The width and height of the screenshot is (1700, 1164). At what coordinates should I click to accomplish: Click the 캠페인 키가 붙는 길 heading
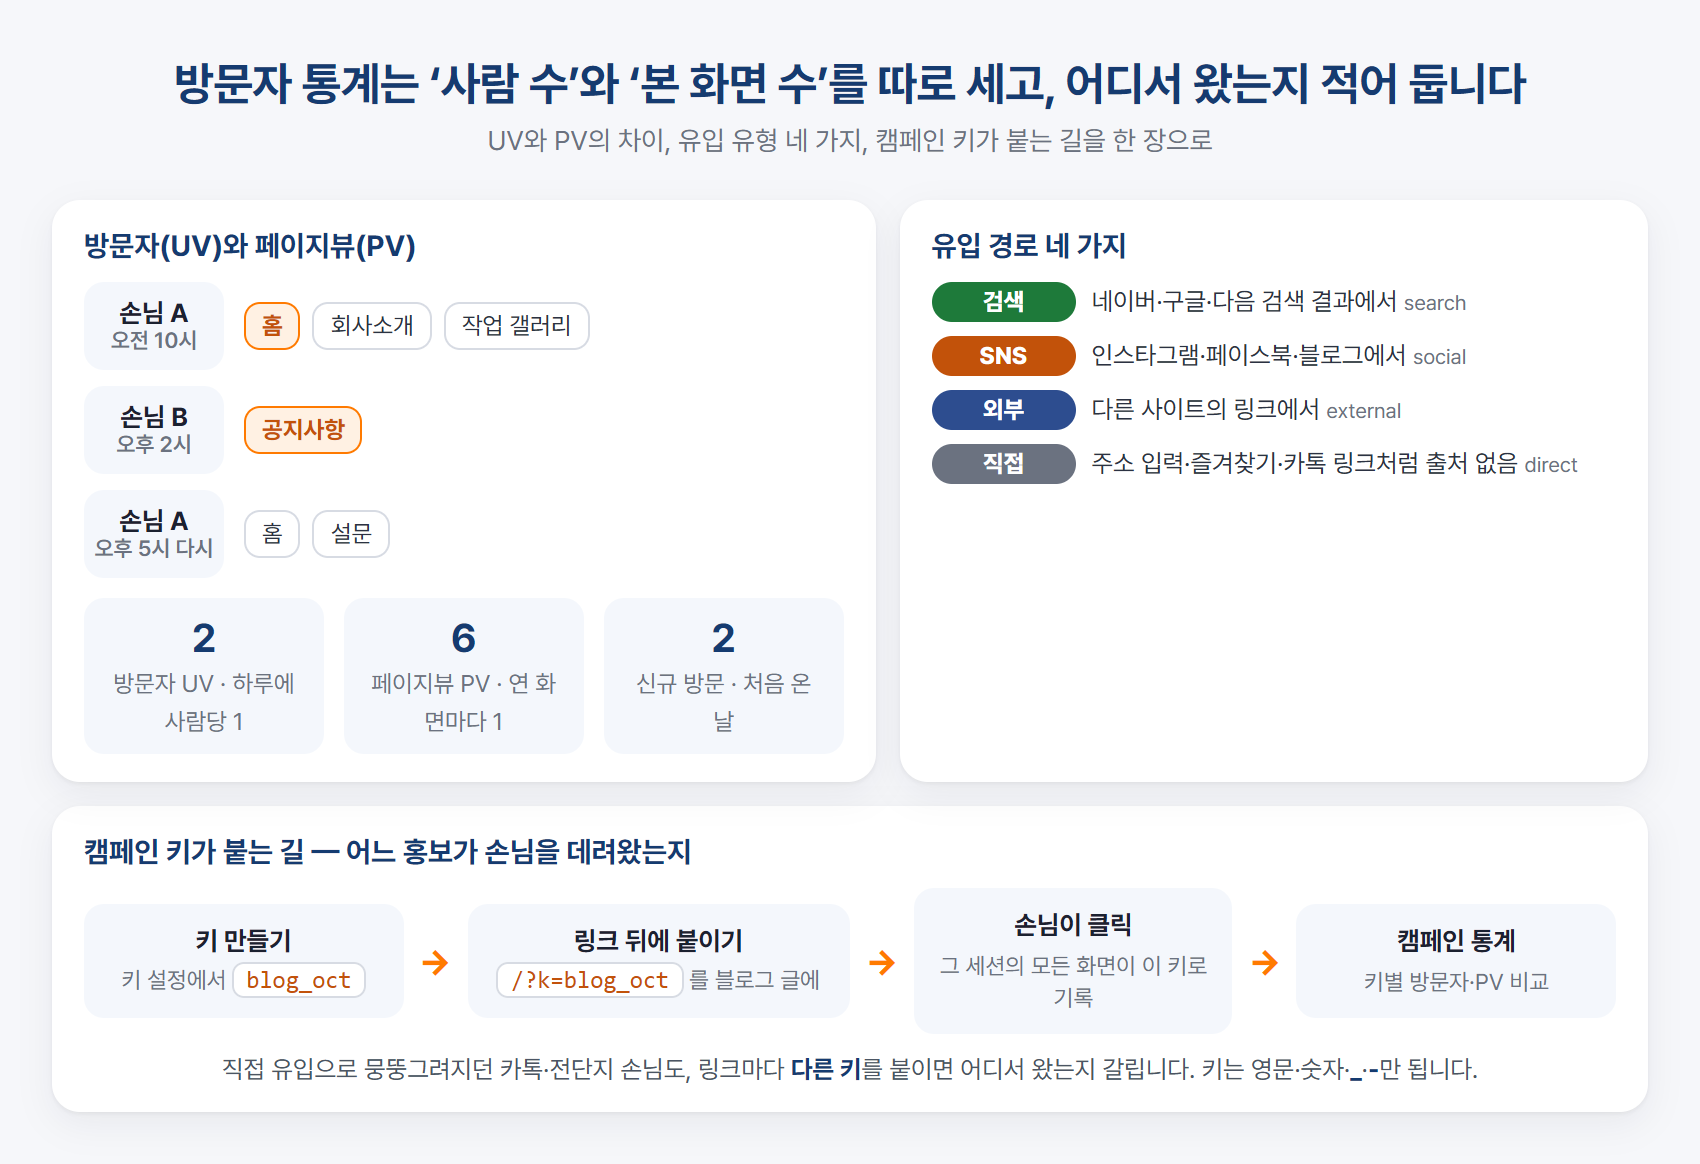(x=388, y=852)
